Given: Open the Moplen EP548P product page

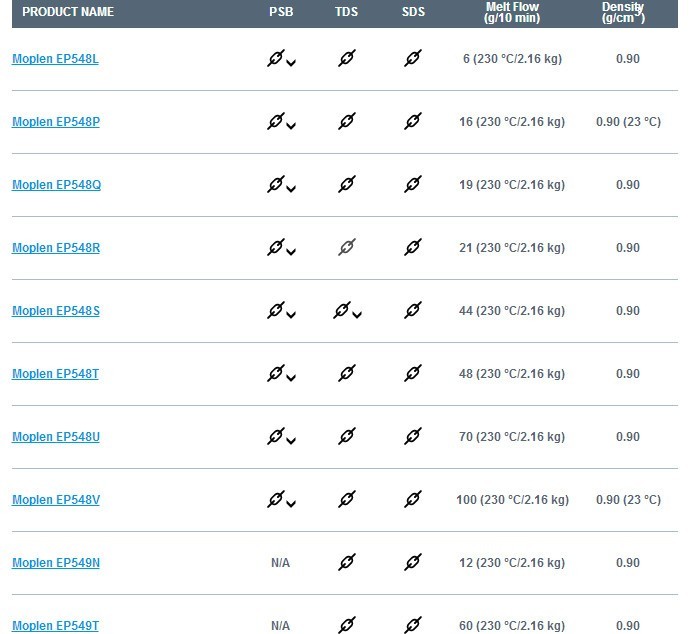Looking at the screenshot, I should tap(56, 122).
